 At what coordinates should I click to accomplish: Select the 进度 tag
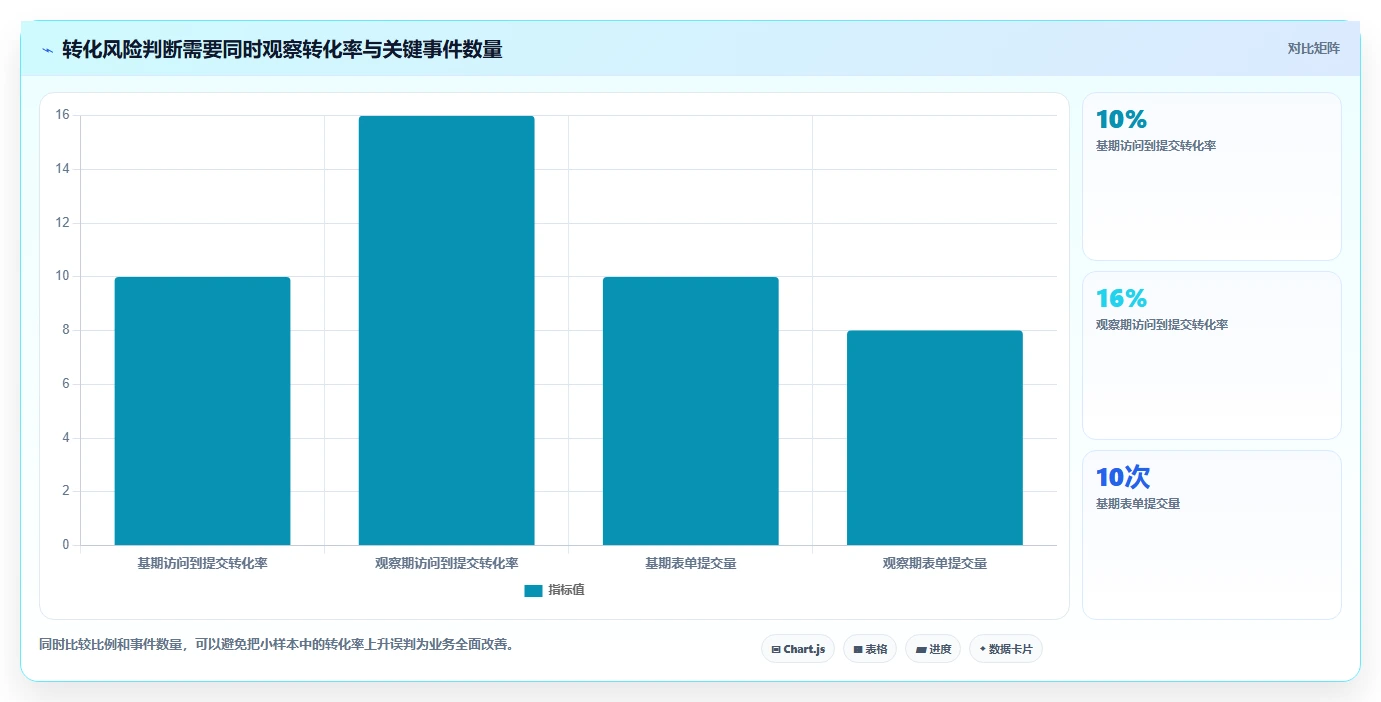click(x=933, y=649)
